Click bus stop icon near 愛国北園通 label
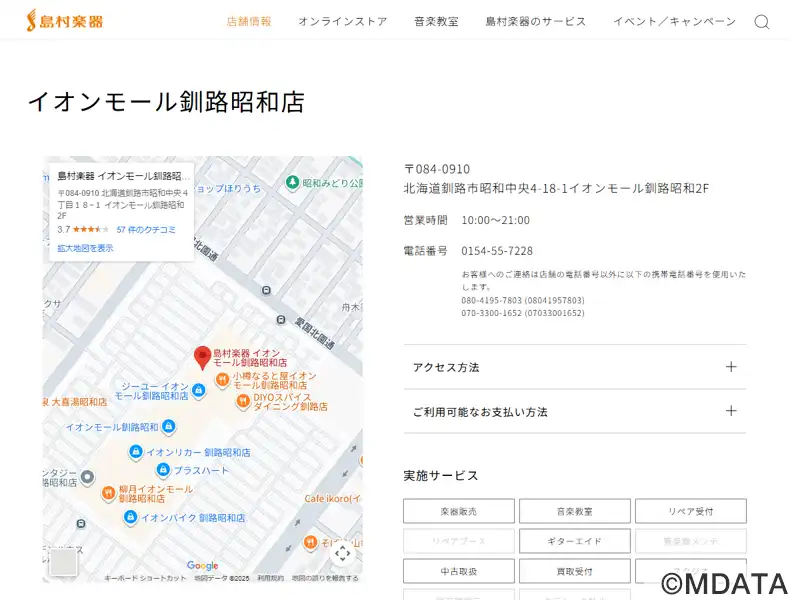 [281, 320]
